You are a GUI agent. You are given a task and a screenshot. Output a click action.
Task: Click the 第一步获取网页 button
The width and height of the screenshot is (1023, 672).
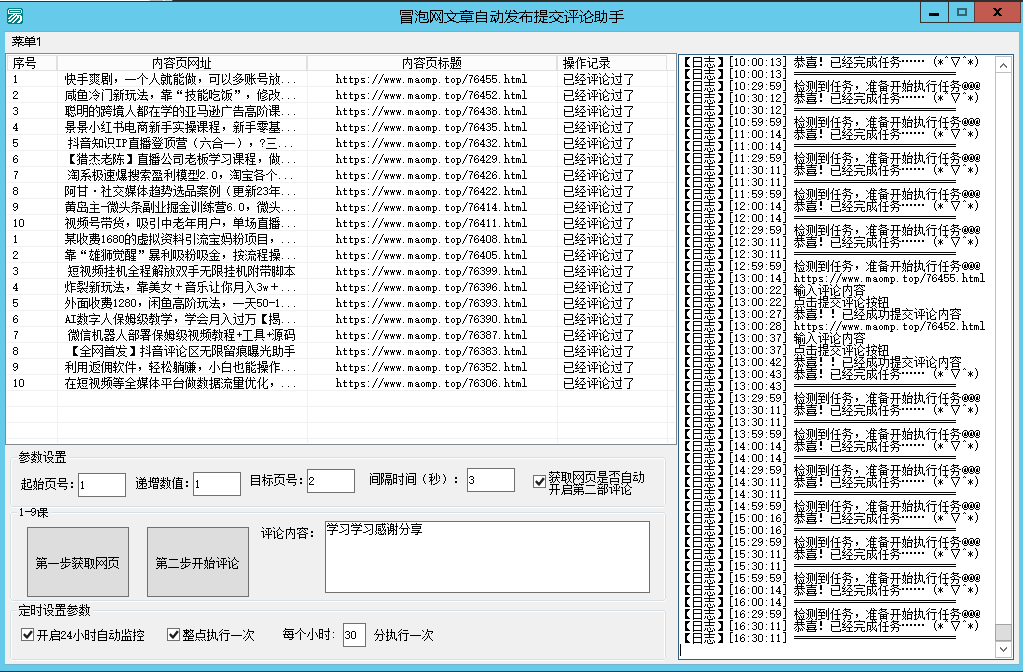[x=78, y=563]
